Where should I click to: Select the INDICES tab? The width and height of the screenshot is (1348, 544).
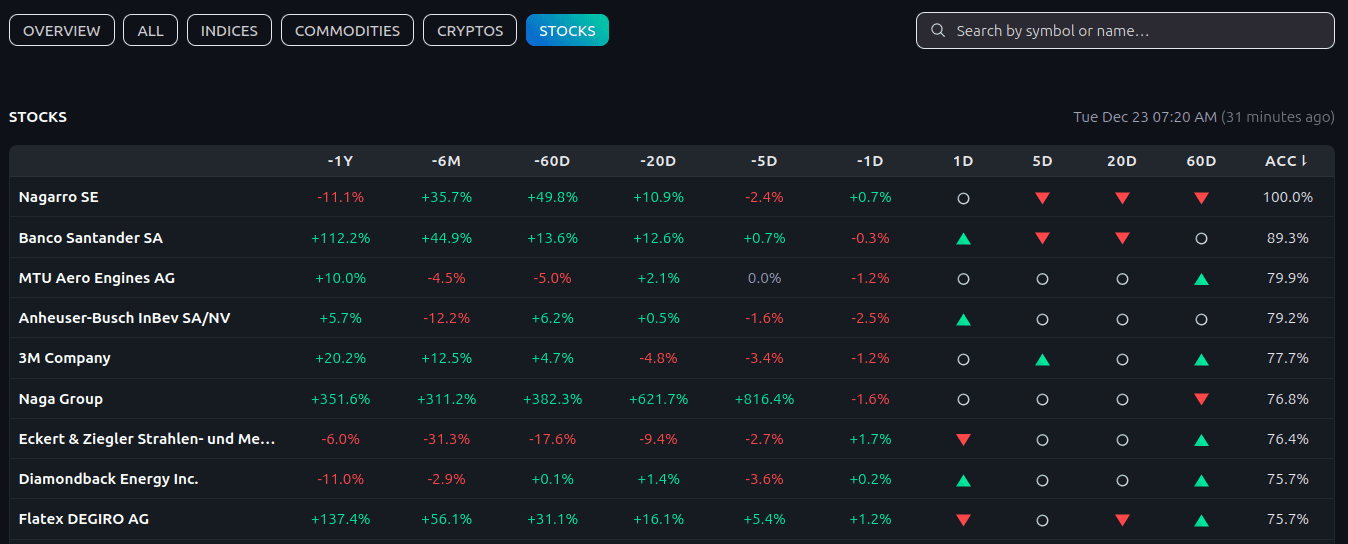229,30
